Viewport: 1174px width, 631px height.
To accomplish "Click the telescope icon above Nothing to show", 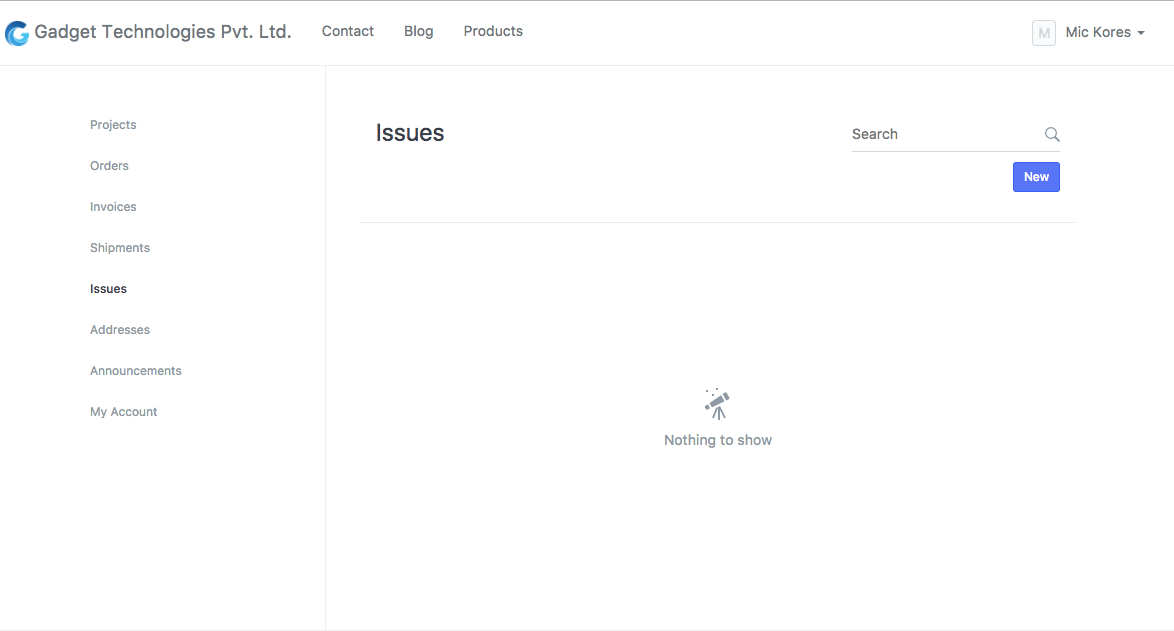I will [x=717, y=403].
